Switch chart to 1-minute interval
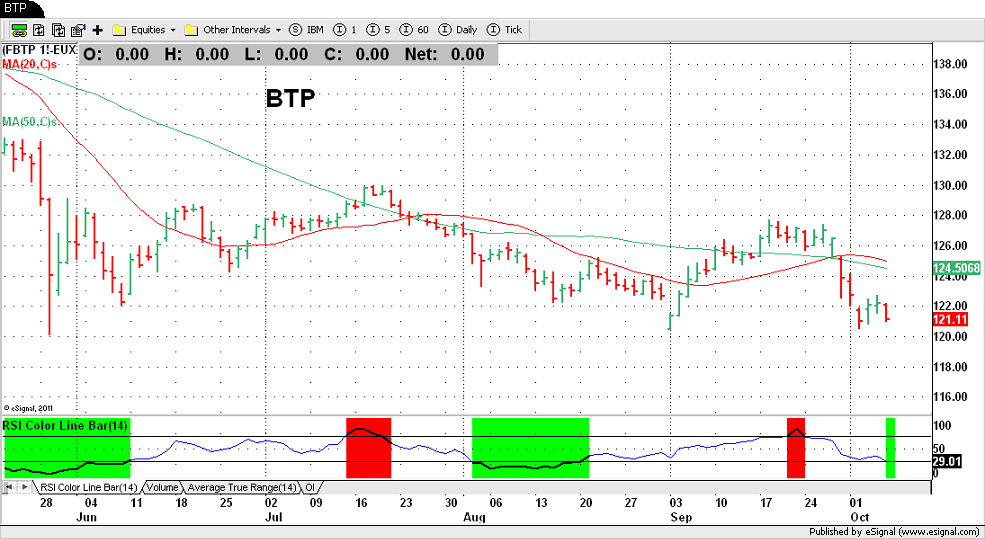 click(x=345, y=30)
